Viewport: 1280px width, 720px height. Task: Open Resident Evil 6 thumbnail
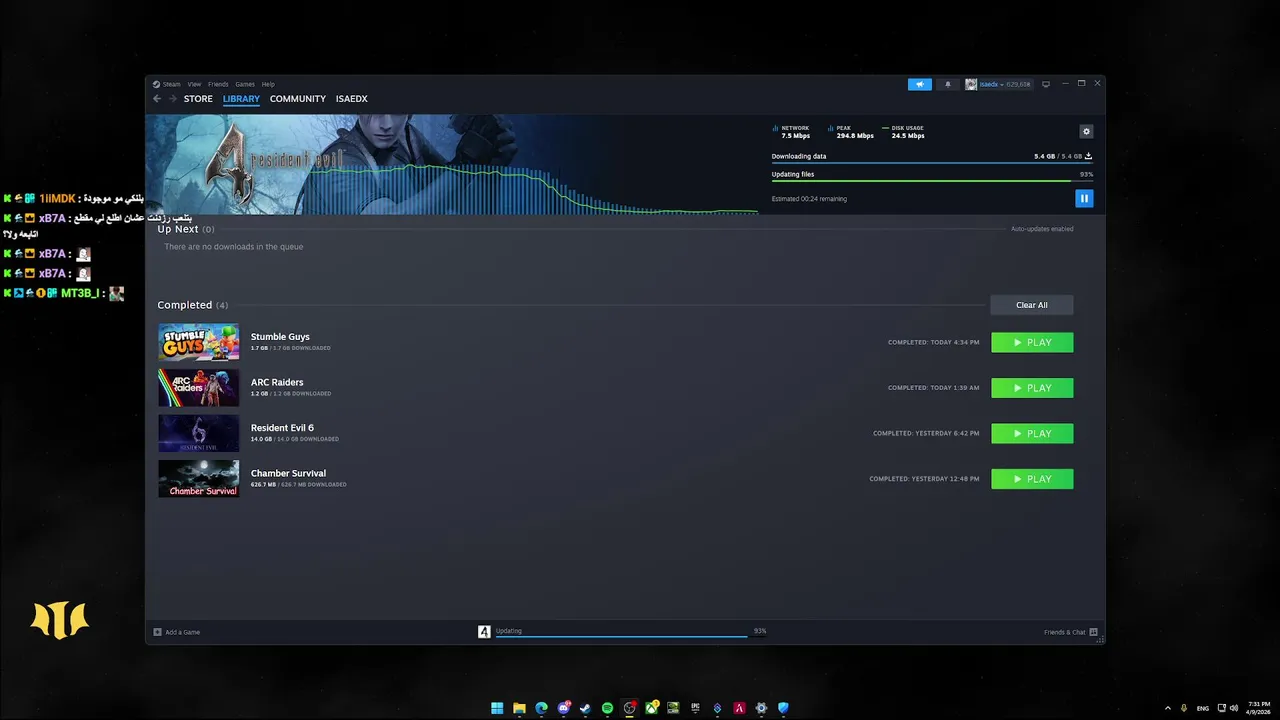point(199,433)
